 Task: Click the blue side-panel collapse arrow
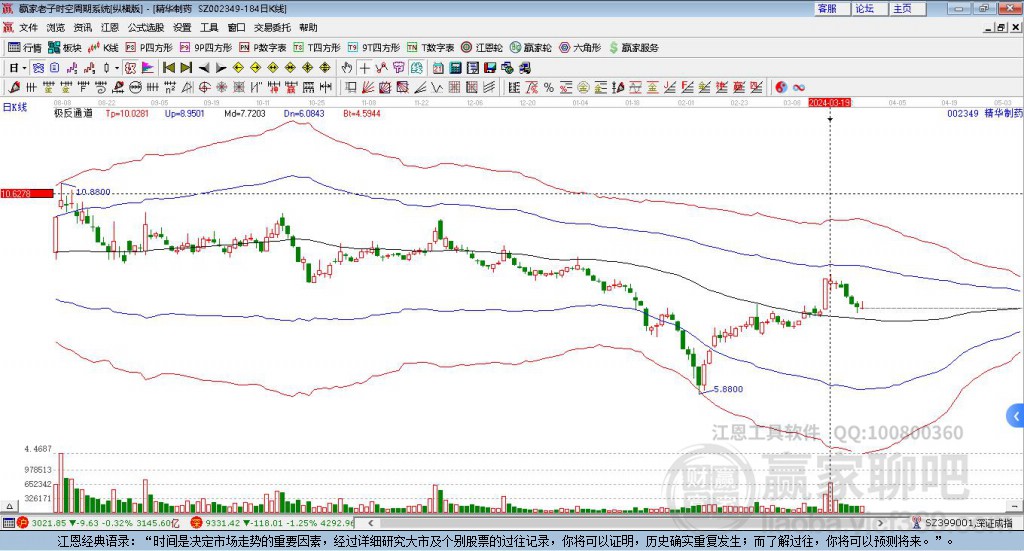pyautogui.click(x=1016, y=416)
